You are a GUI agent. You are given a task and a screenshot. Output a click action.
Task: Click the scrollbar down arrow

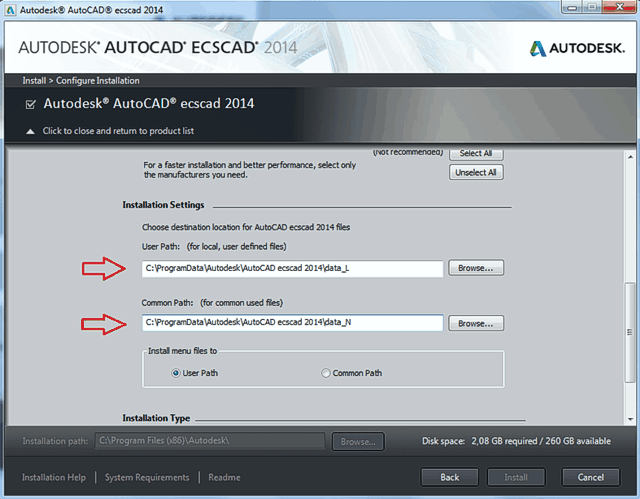[x=630, y=419]
